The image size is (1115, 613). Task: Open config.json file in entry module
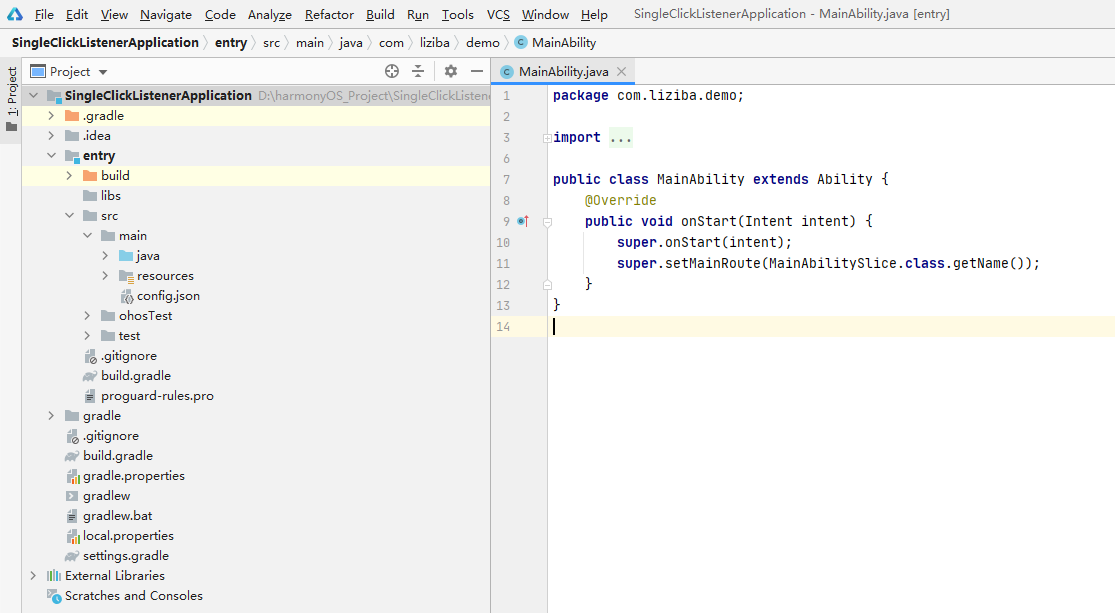(x=168, y=296)
